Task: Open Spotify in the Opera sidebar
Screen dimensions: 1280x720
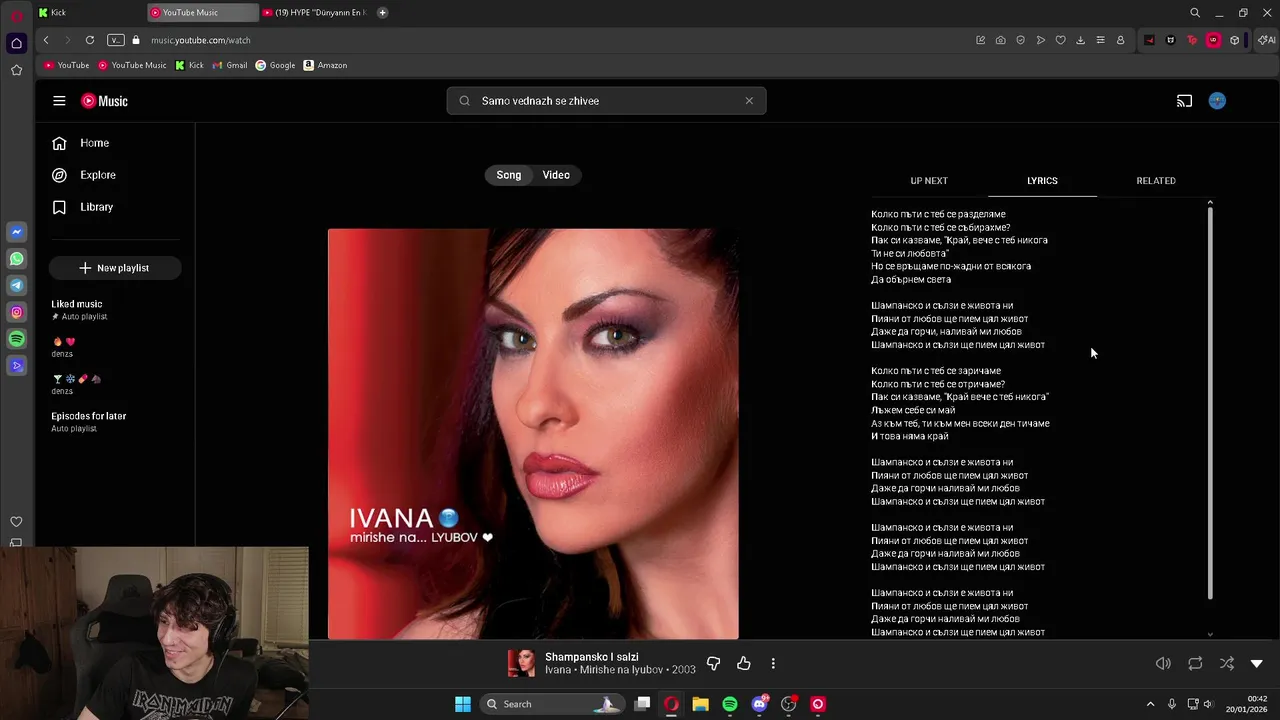Action: 16,340
